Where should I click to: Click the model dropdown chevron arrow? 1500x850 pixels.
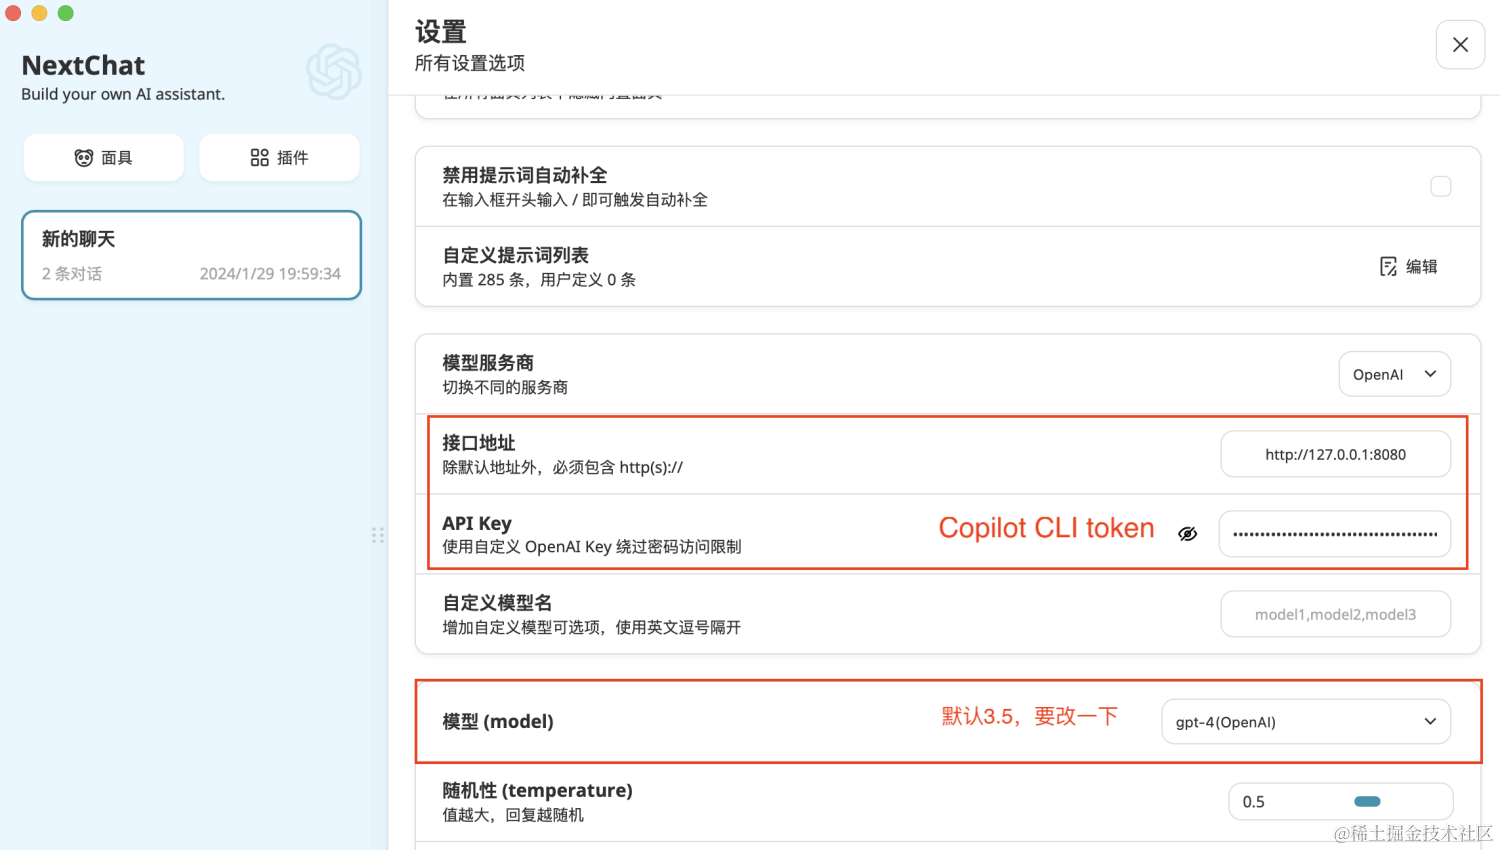pyautogui.click(x=1430, y=722)
